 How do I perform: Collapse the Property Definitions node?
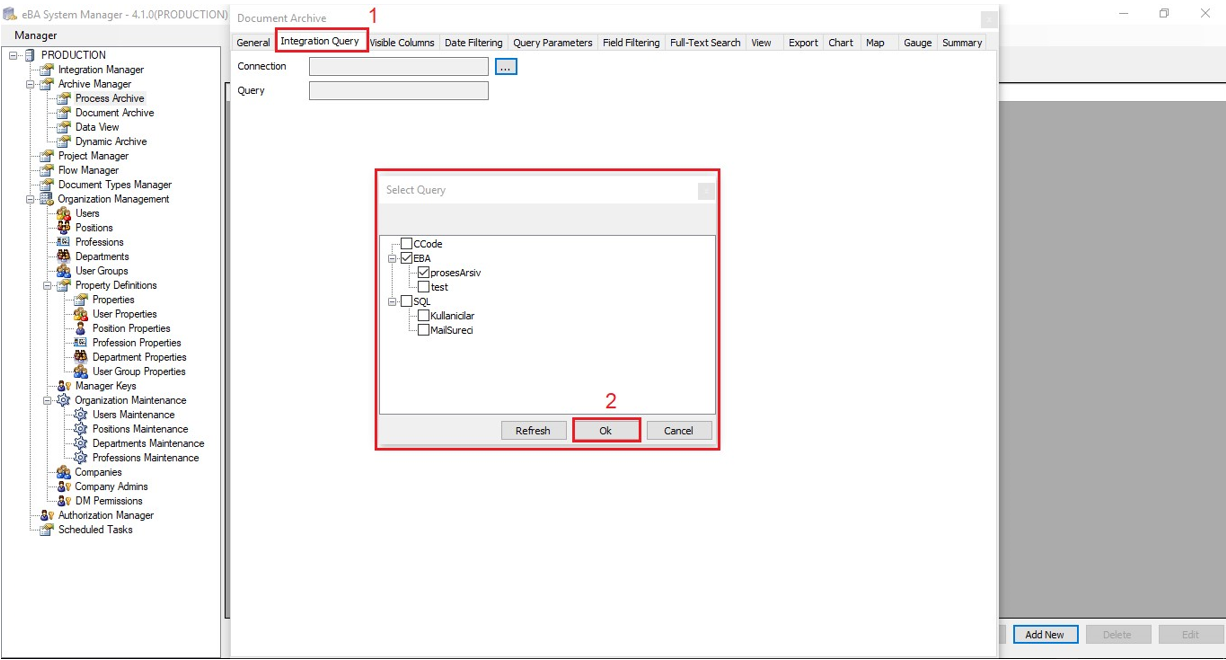[48, 285]
